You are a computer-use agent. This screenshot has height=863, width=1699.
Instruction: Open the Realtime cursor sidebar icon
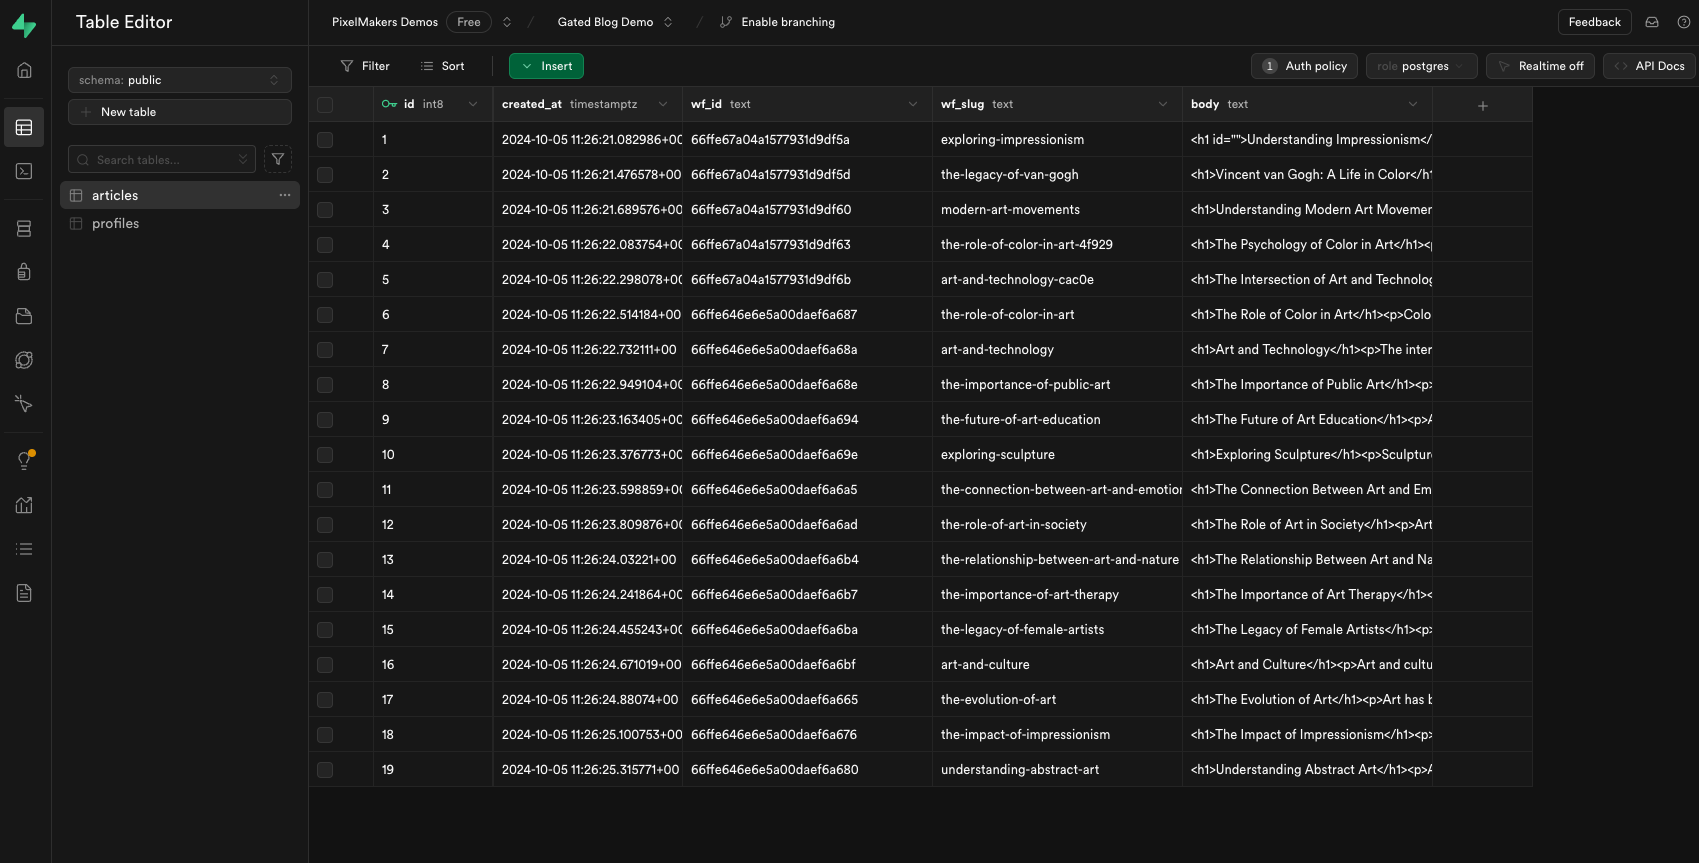click(24, 404)
